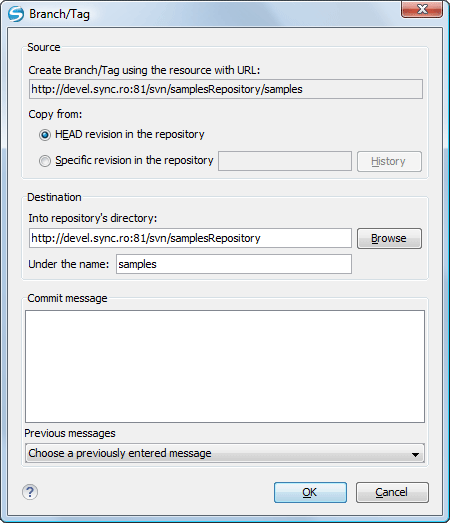Open the previously entered message combo box
This screenshot has width=450, height=523.
225,453
